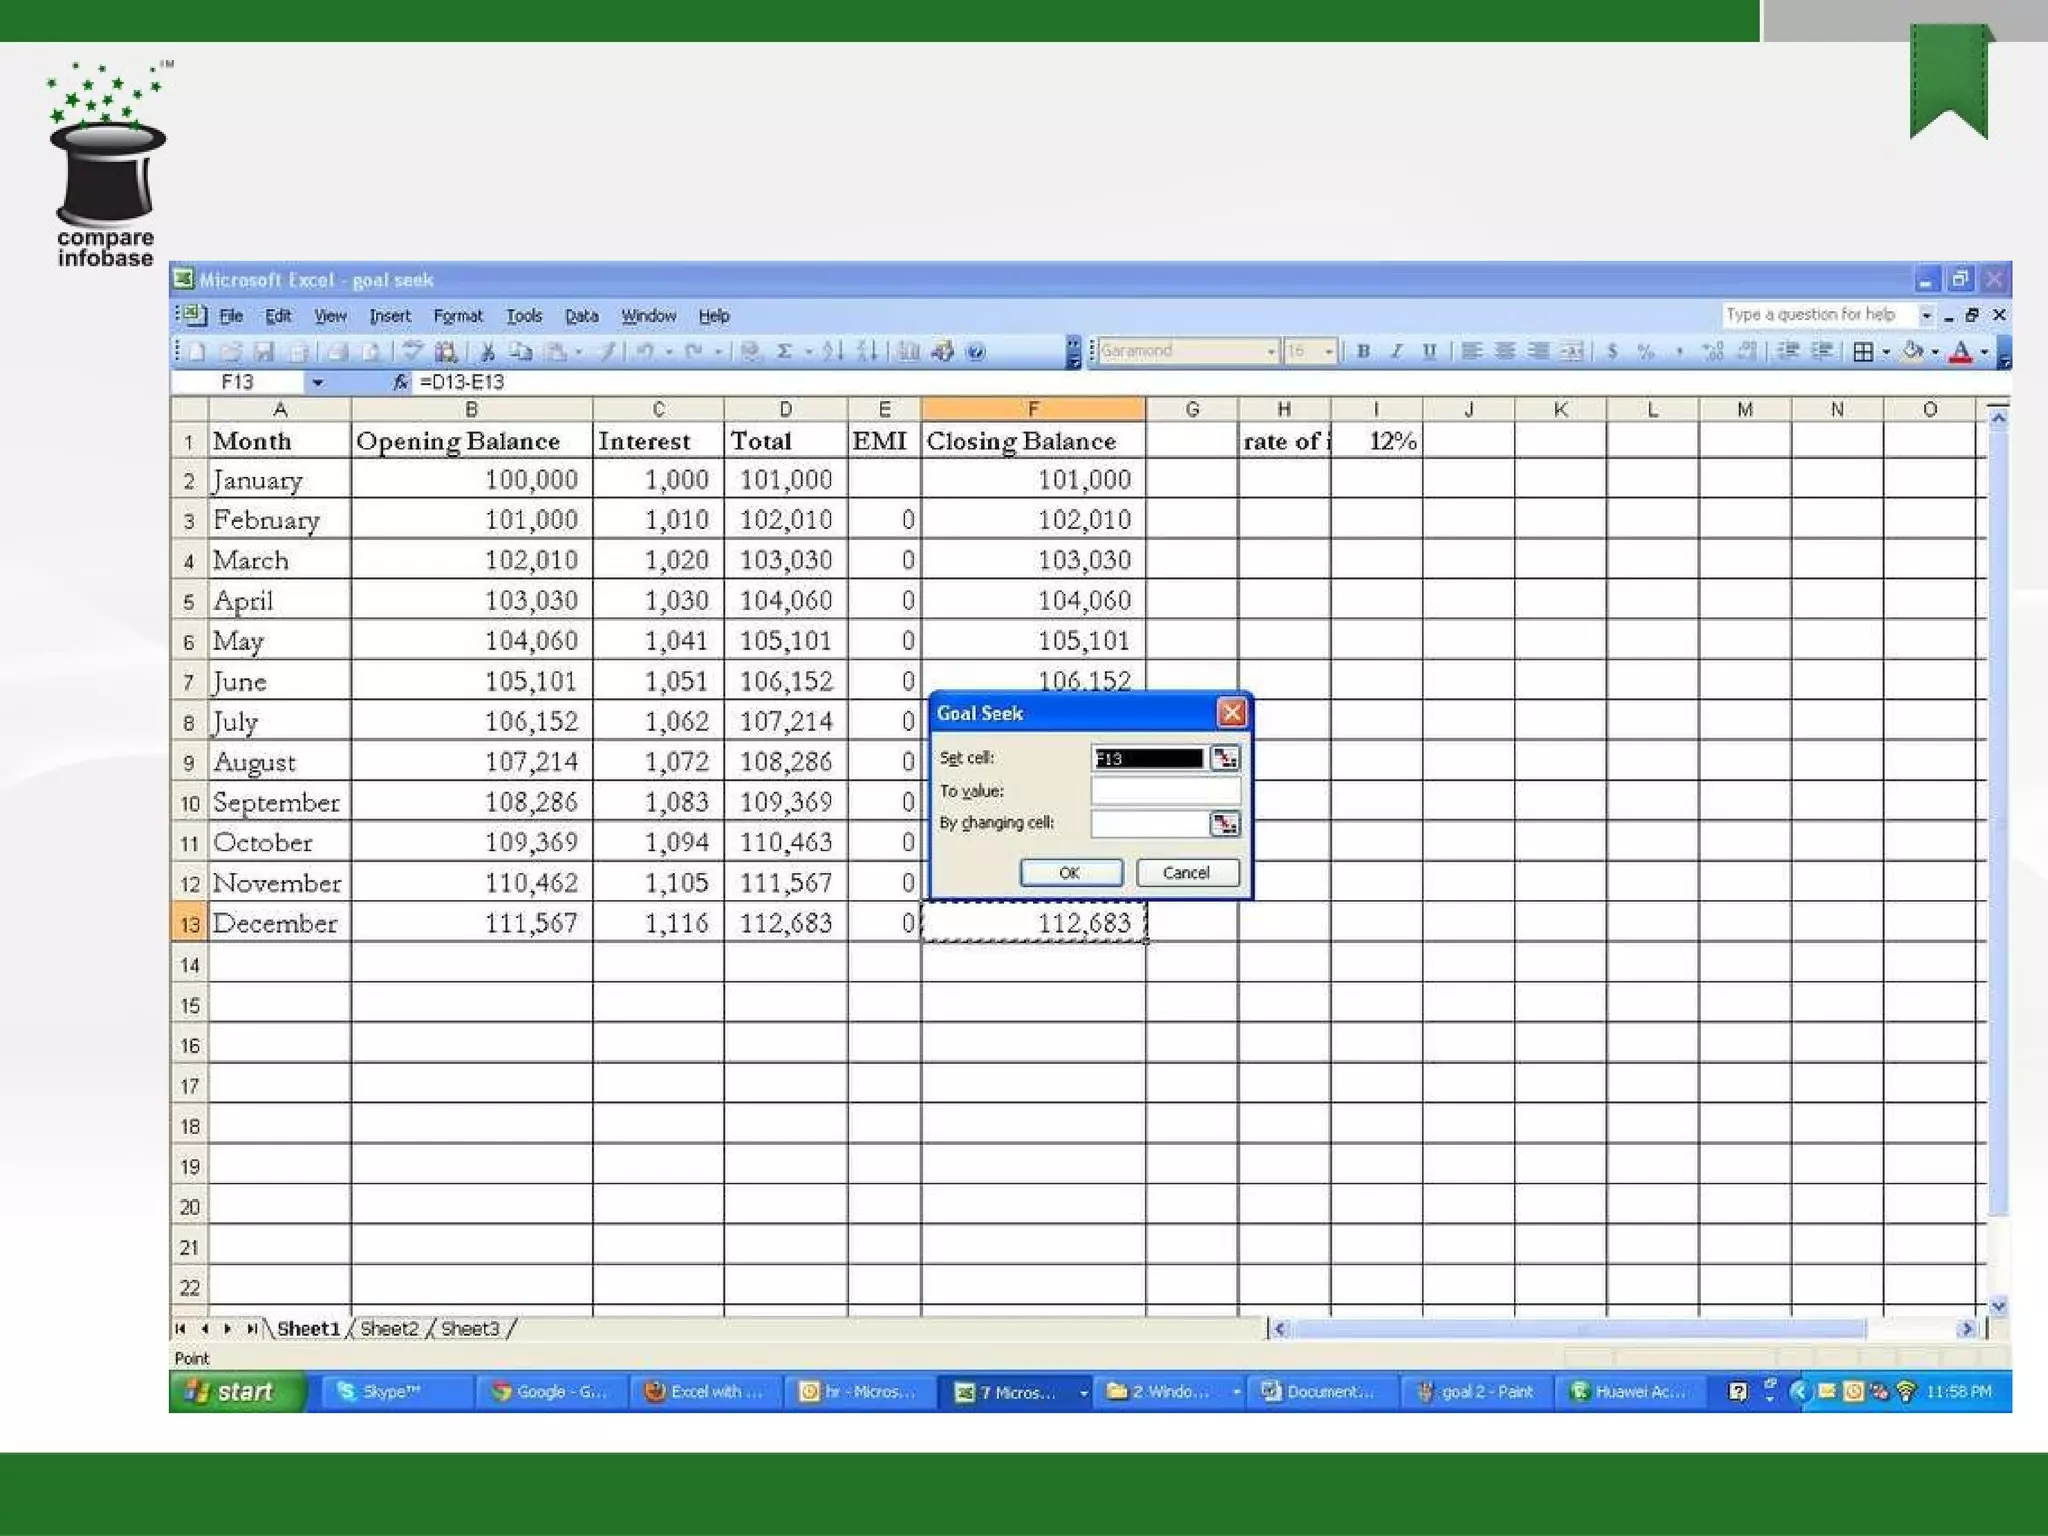Click the Cut scissors icon
Screen dimensions: 2048x1536
[488, 351]
